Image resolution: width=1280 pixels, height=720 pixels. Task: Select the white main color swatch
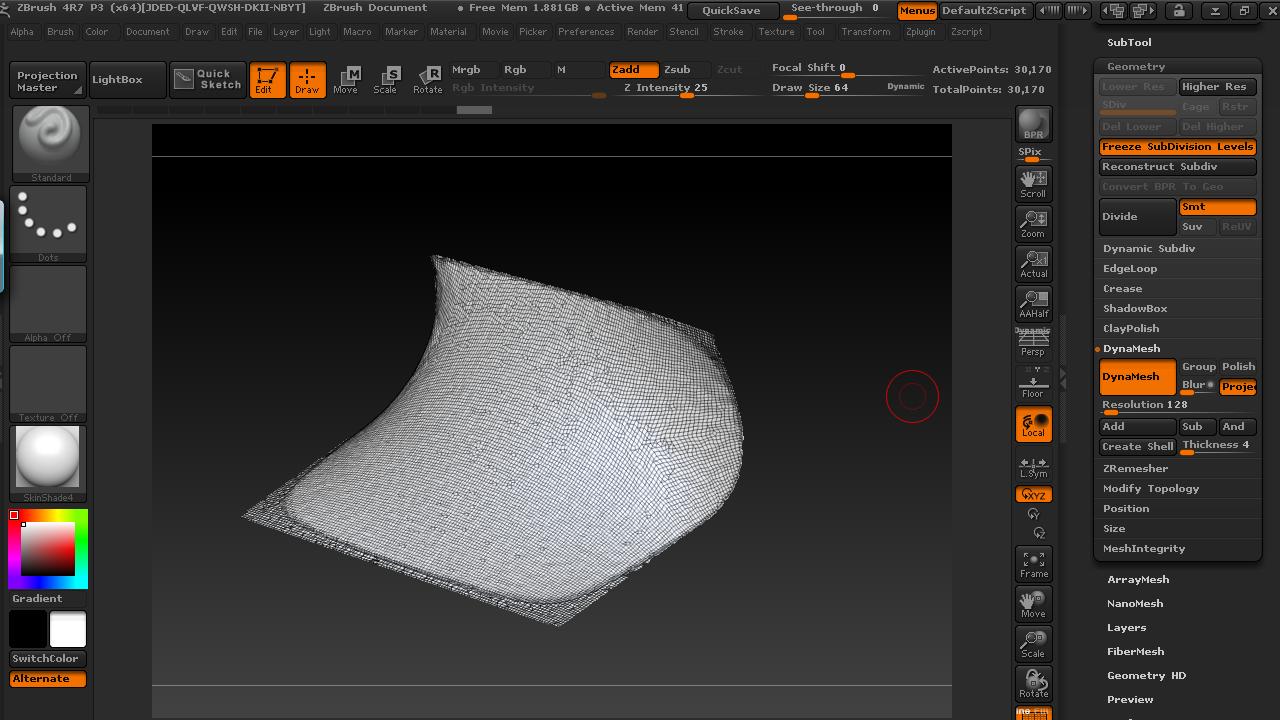[68, 629]
